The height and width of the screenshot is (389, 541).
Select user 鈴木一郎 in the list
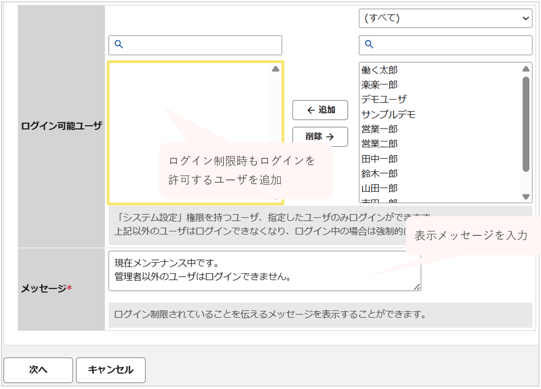click(380, 173)
